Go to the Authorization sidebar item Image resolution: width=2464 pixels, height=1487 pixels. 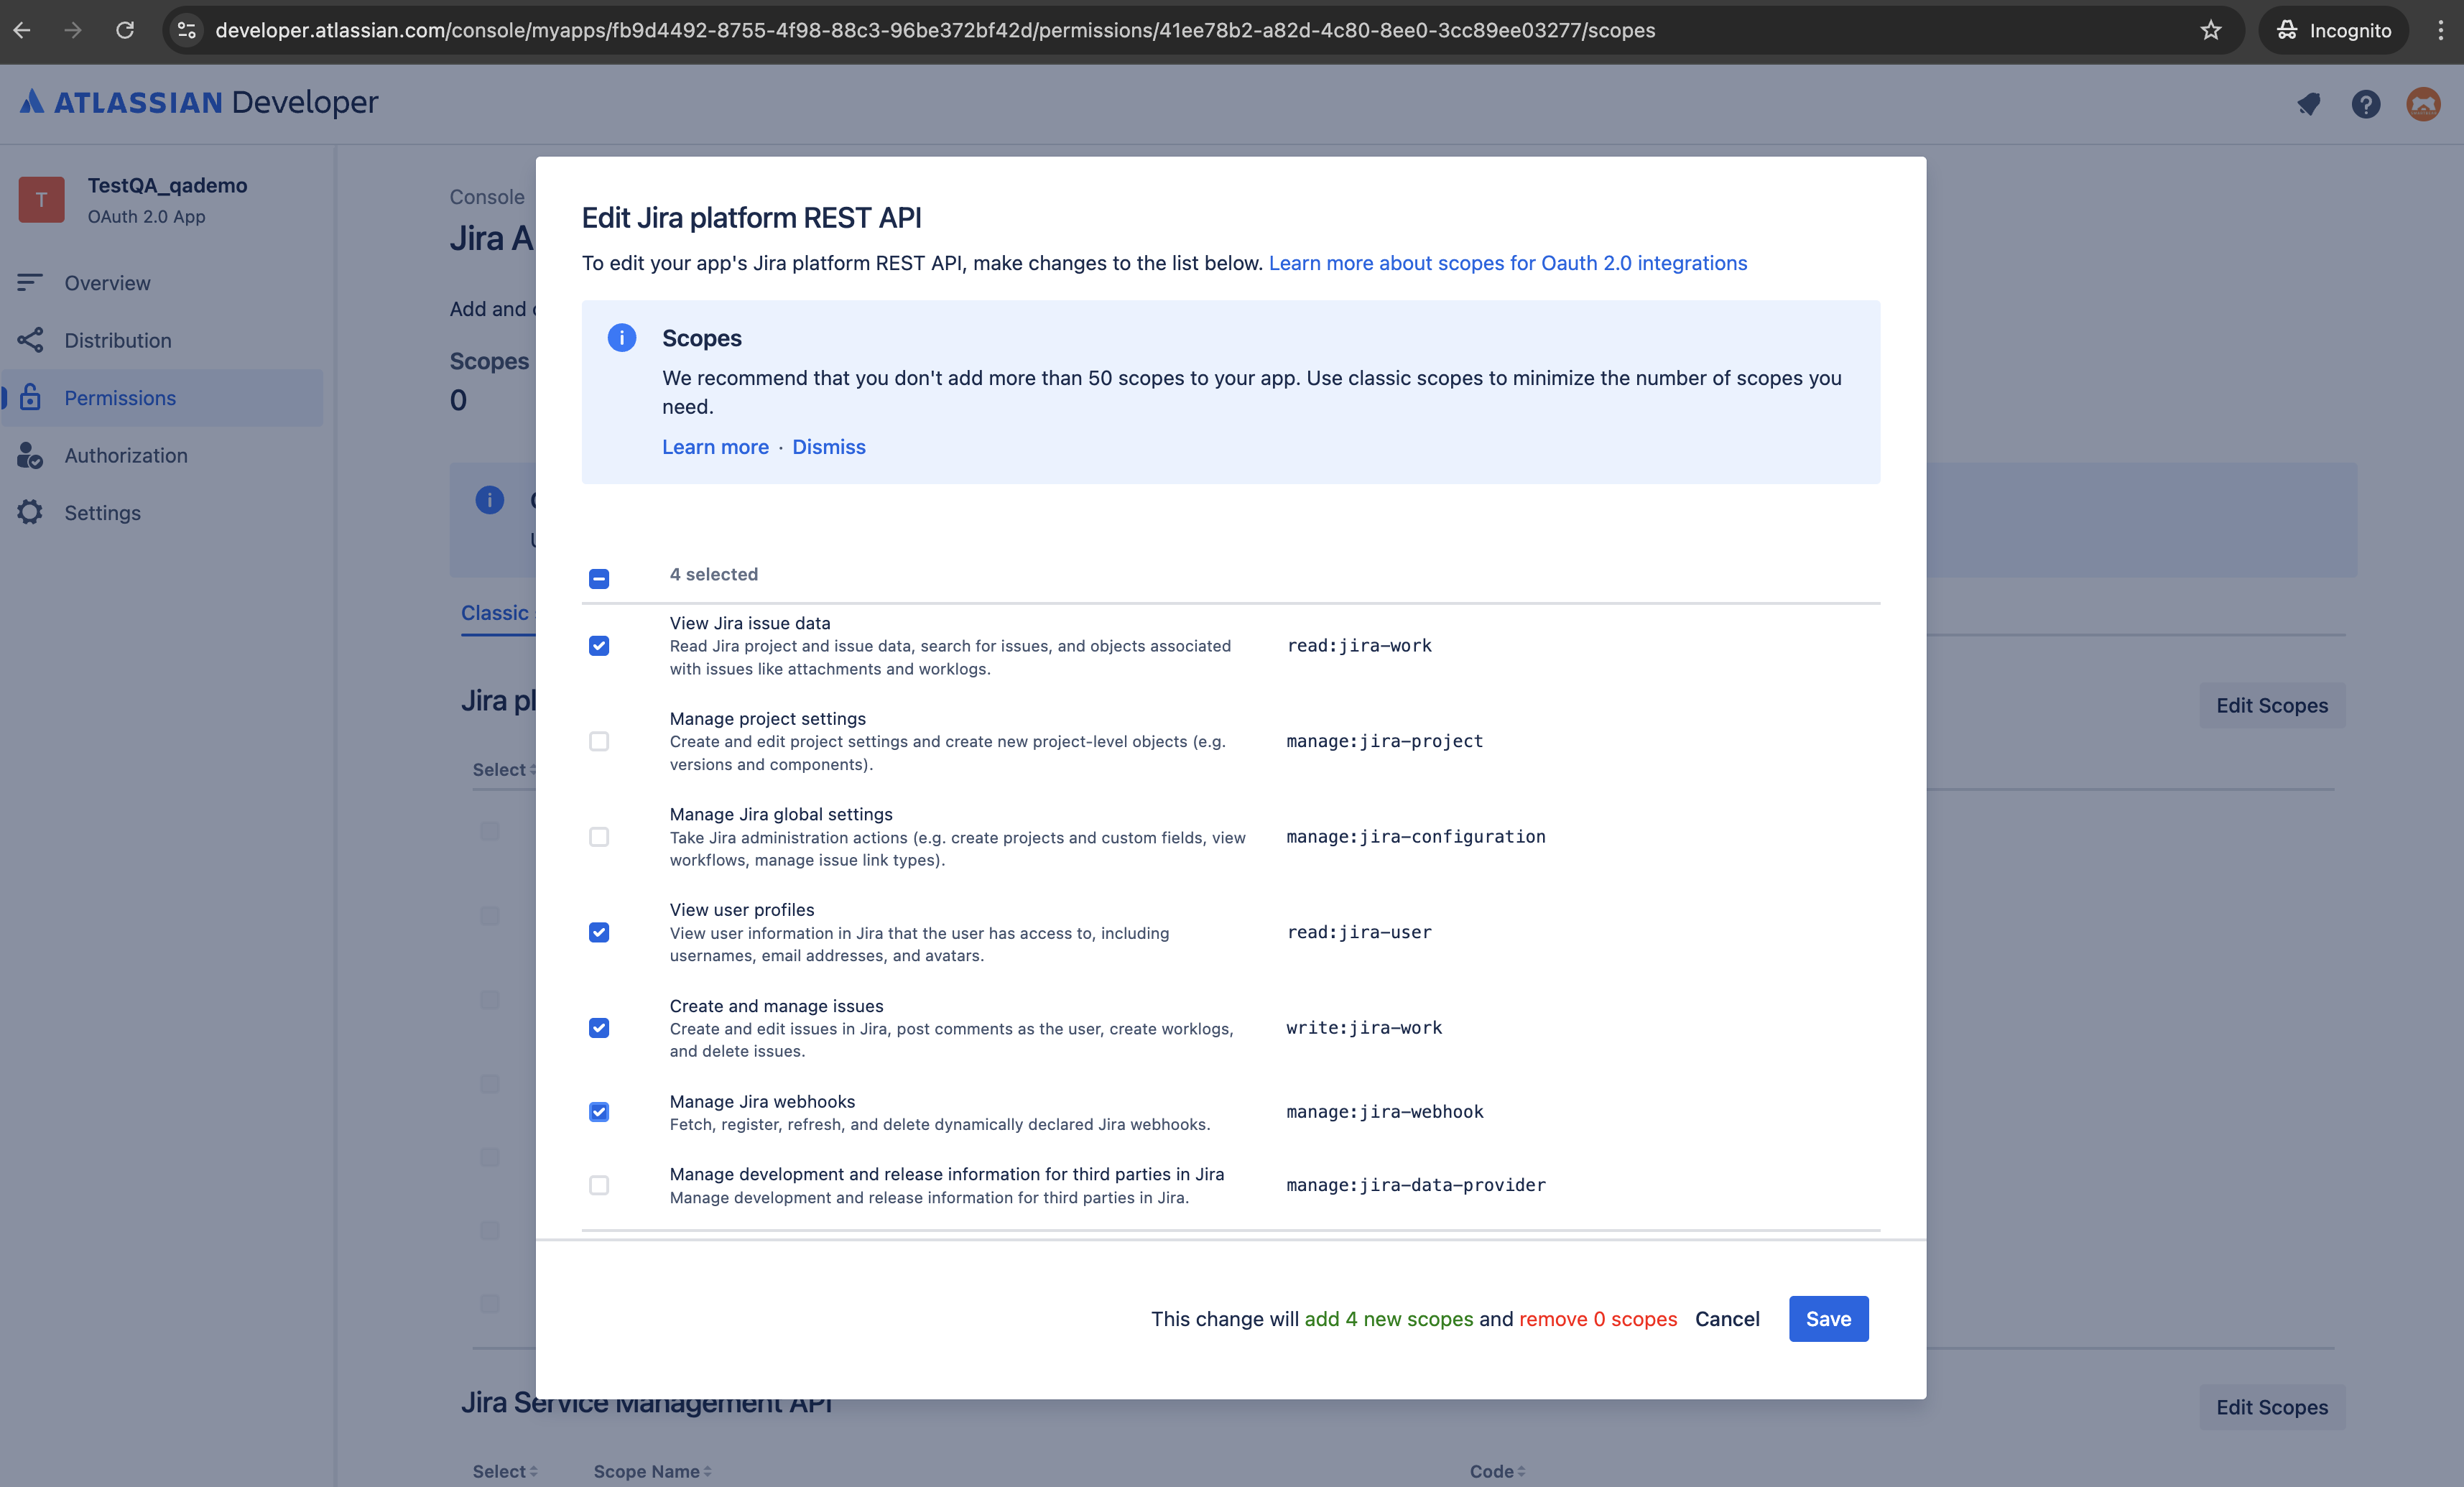click(126, 455)
